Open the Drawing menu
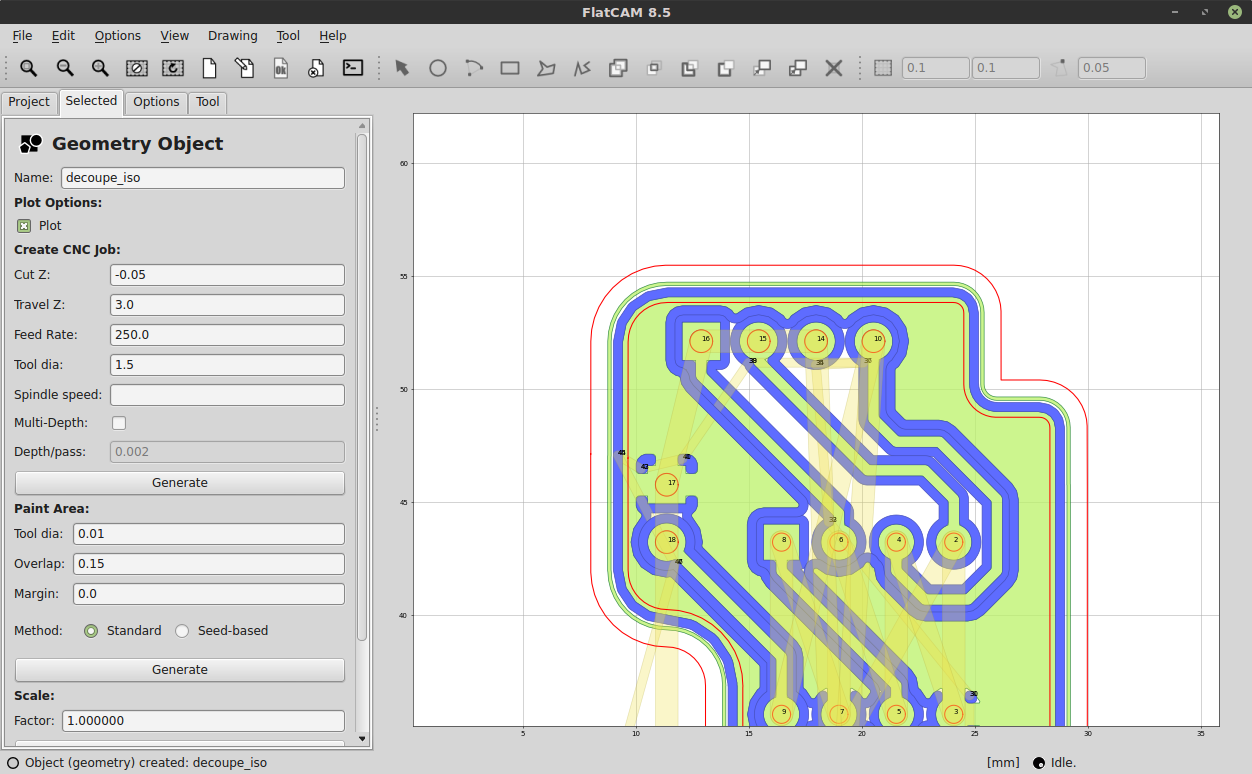 click(232, 35)
